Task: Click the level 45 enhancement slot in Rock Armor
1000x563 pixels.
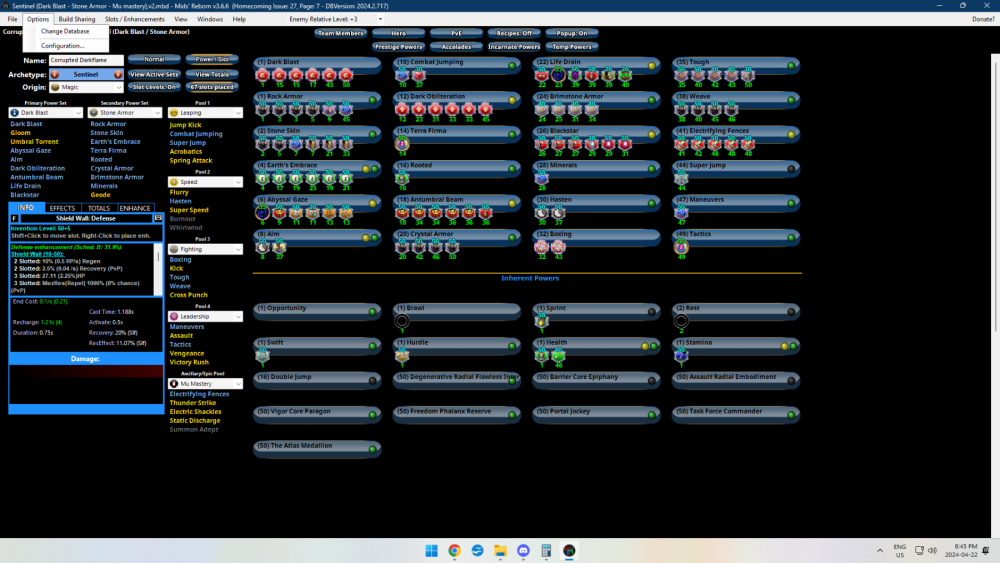Action: point(346,109)
